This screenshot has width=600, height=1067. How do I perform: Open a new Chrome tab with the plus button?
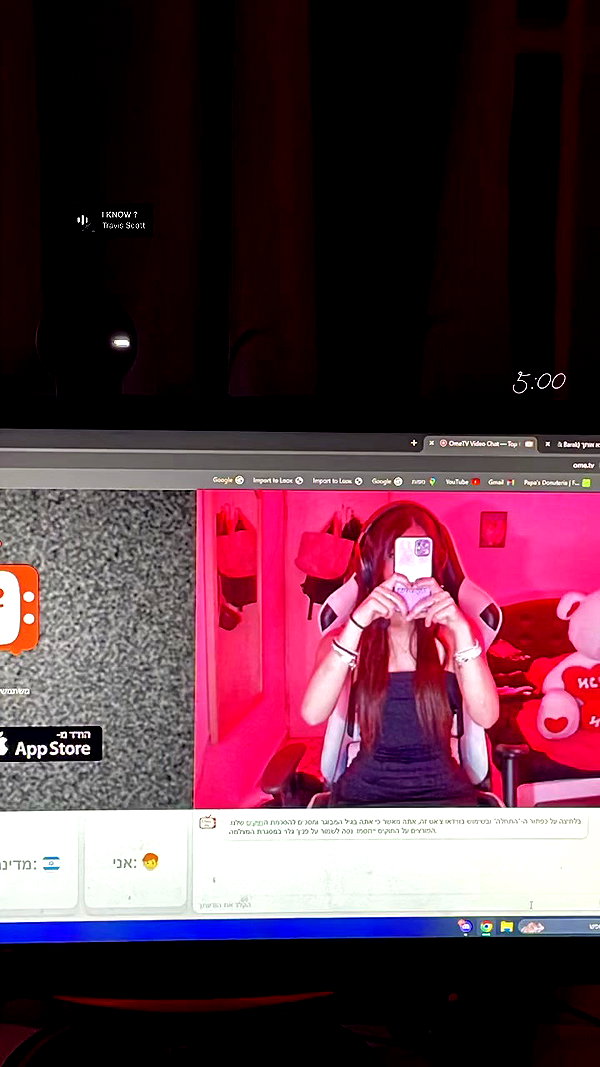pos(413,443)
